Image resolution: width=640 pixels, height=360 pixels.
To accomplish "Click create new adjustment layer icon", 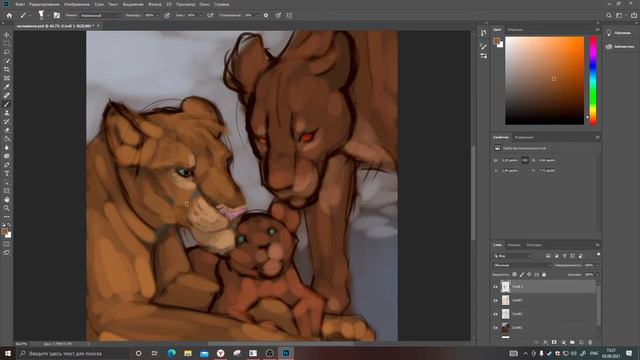I will click(x=563, y=342).
